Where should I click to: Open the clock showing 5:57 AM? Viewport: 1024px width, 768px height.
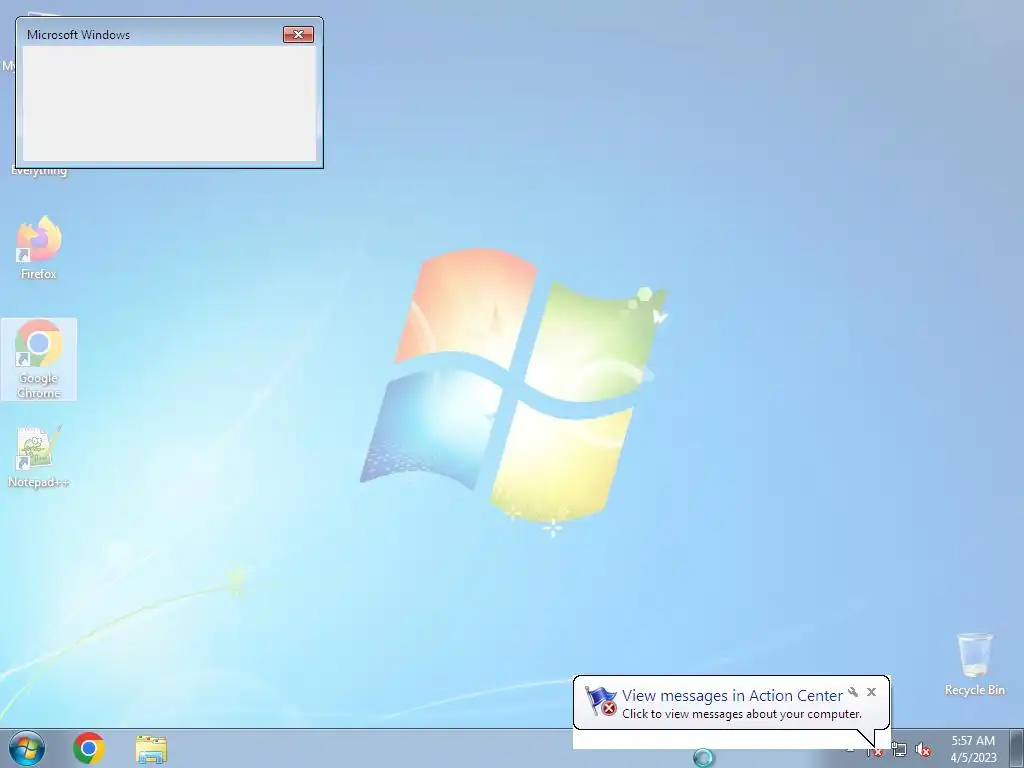[973, 749]
